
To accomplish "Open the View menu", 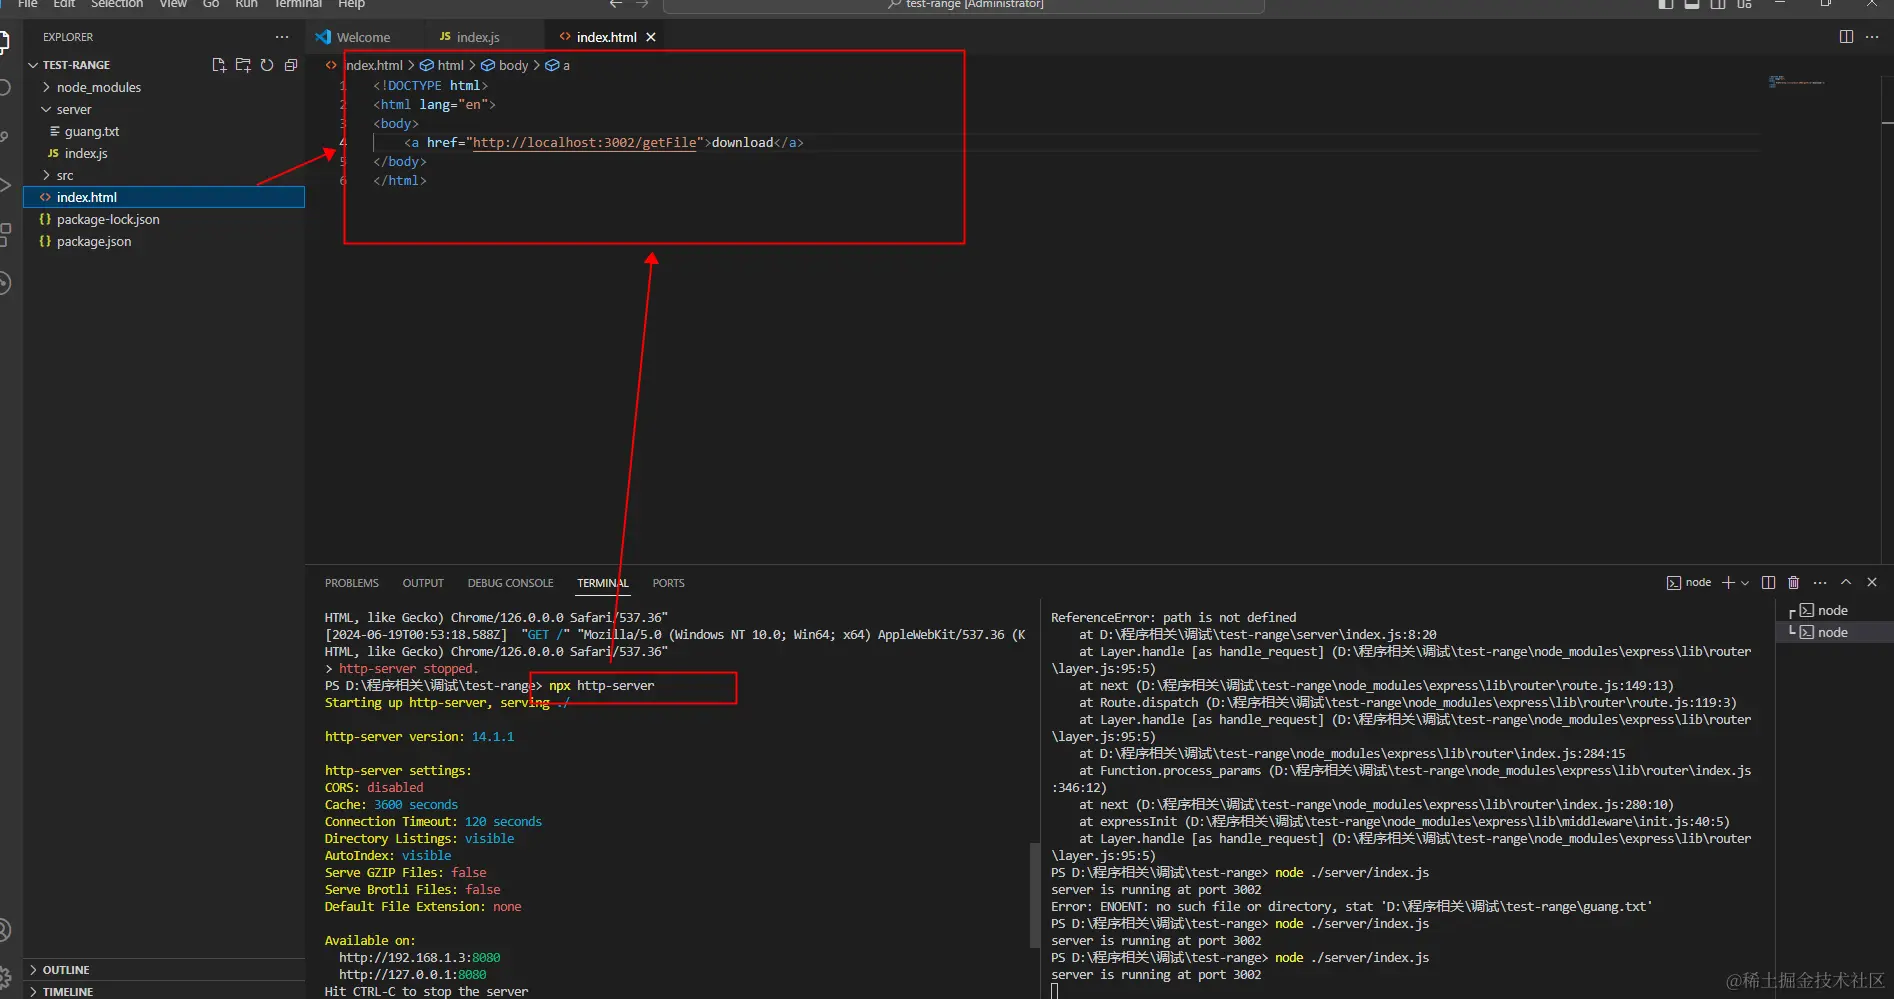I will click(x=173, y=4).
